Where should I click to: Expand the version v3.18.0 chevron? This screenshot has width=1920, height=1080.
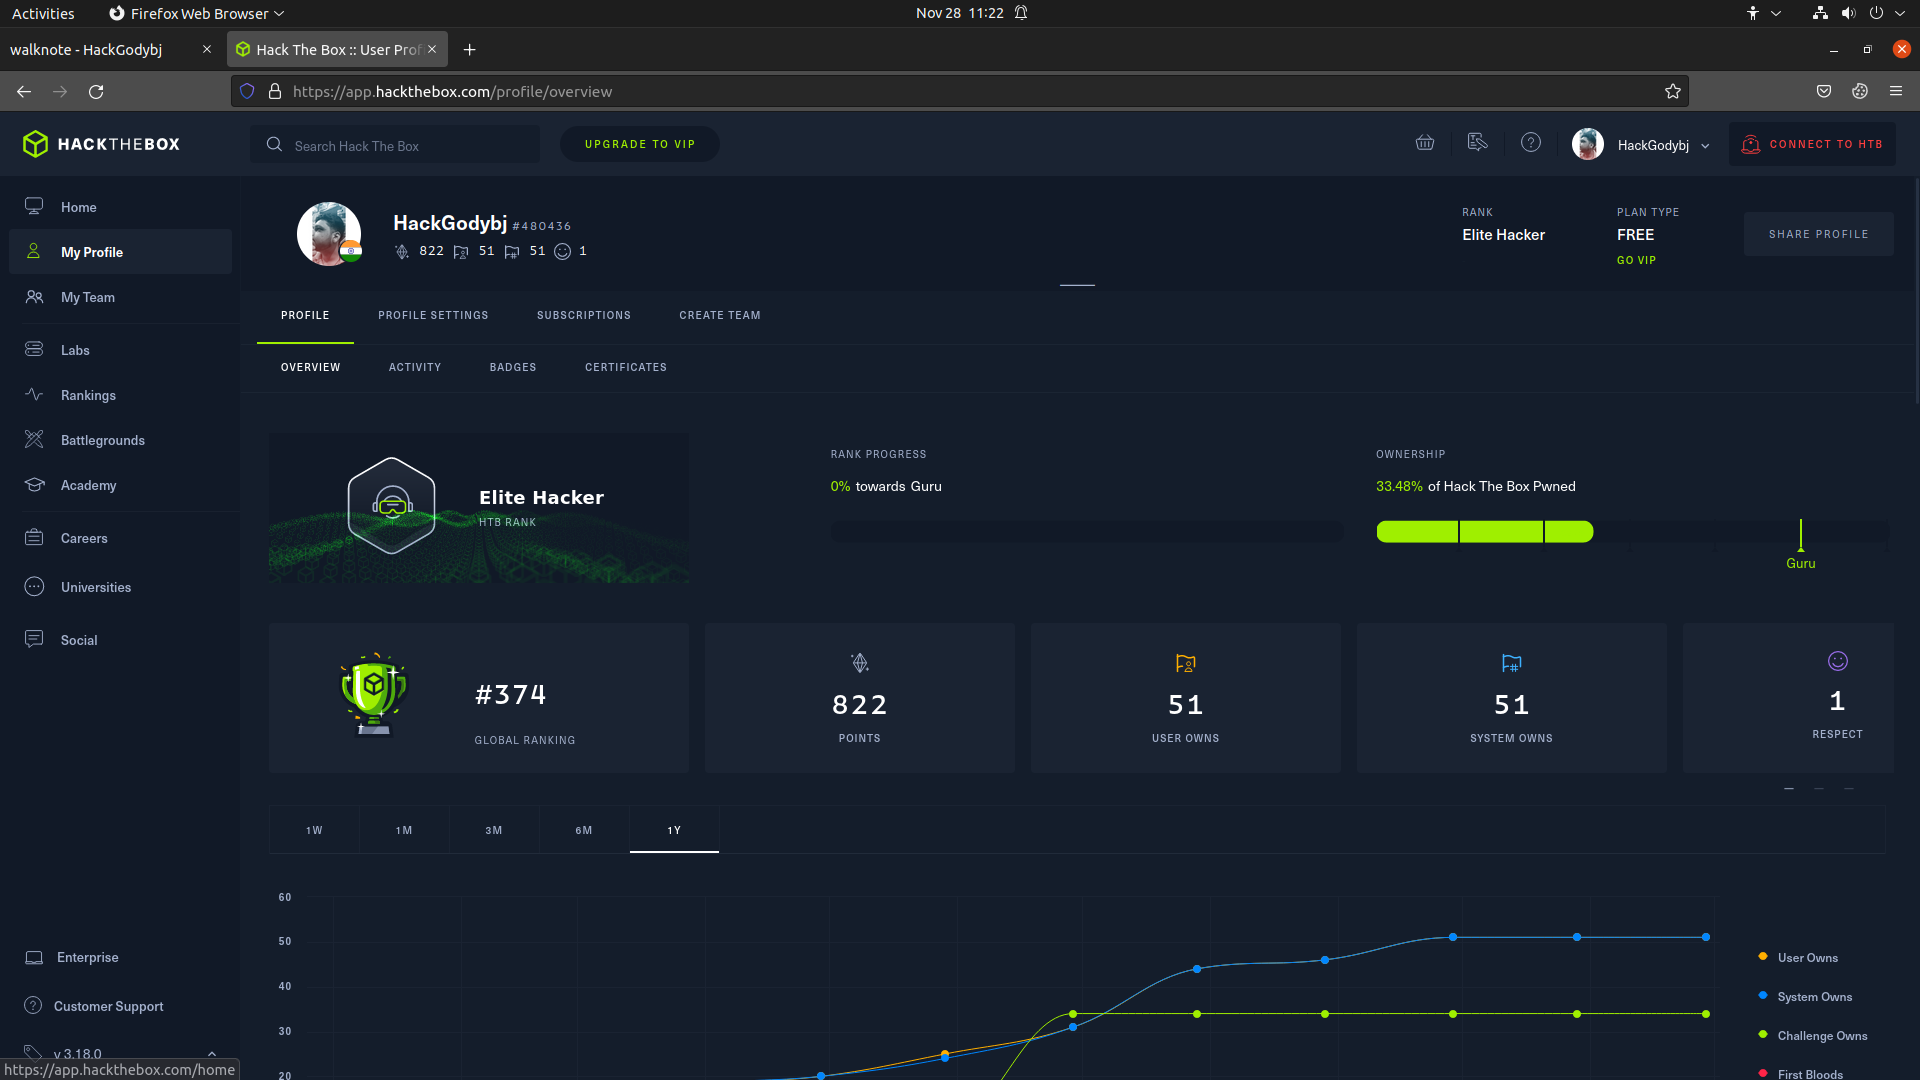(x=212, y=1053)
